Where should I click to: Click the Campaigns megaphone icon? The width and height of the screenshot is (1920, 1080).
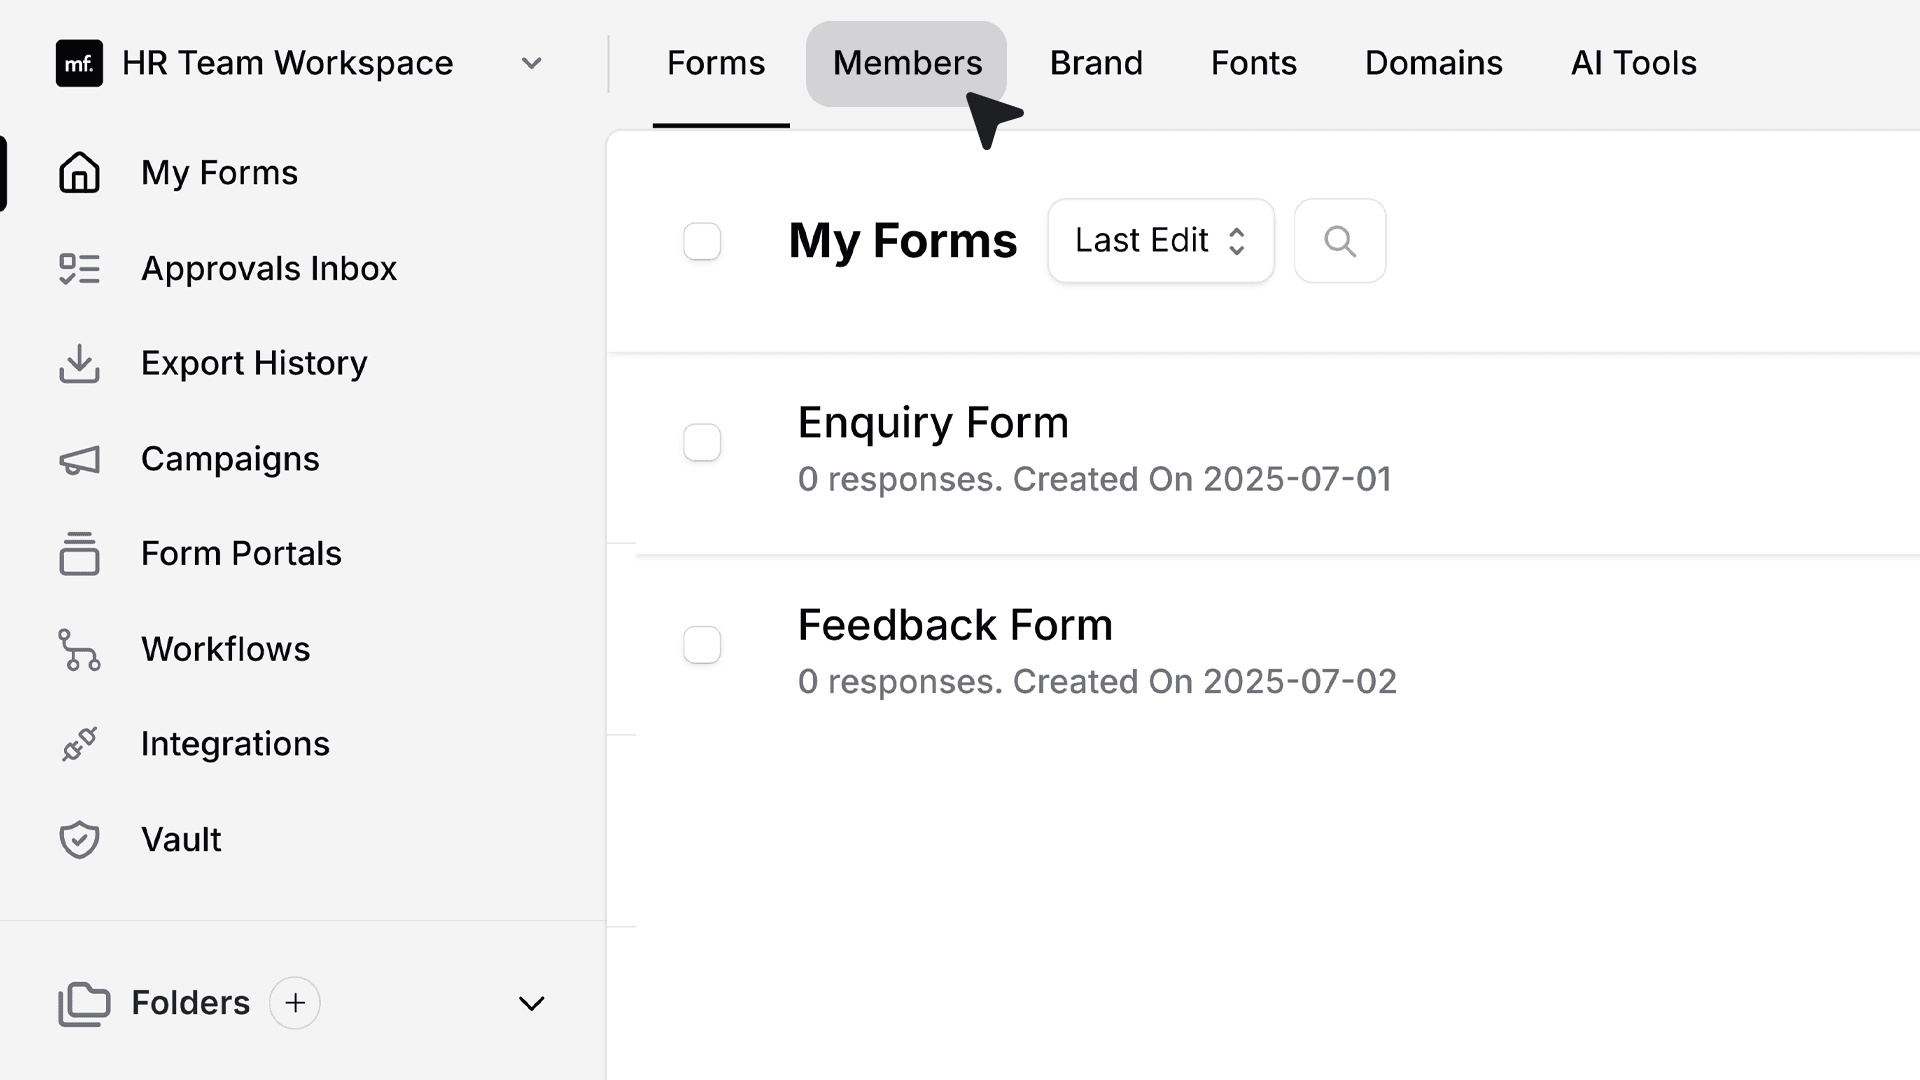point(79,459)
